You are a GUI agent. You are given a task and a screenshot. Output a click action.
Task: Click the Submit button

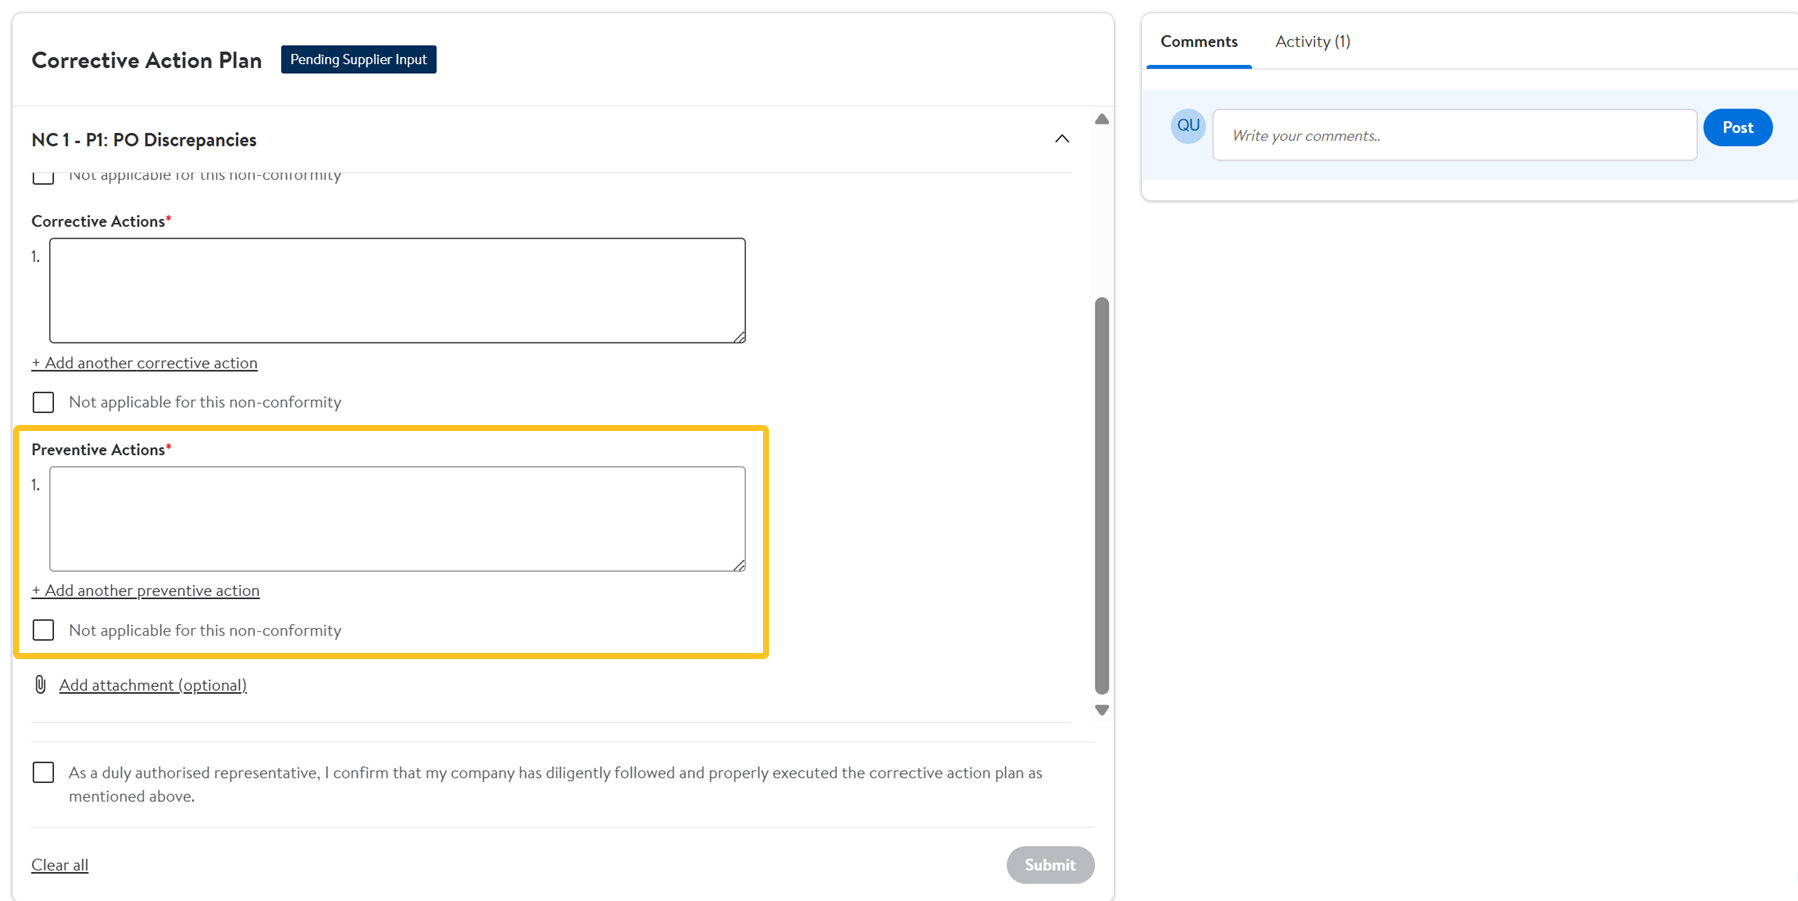[x=1049, y=865]
